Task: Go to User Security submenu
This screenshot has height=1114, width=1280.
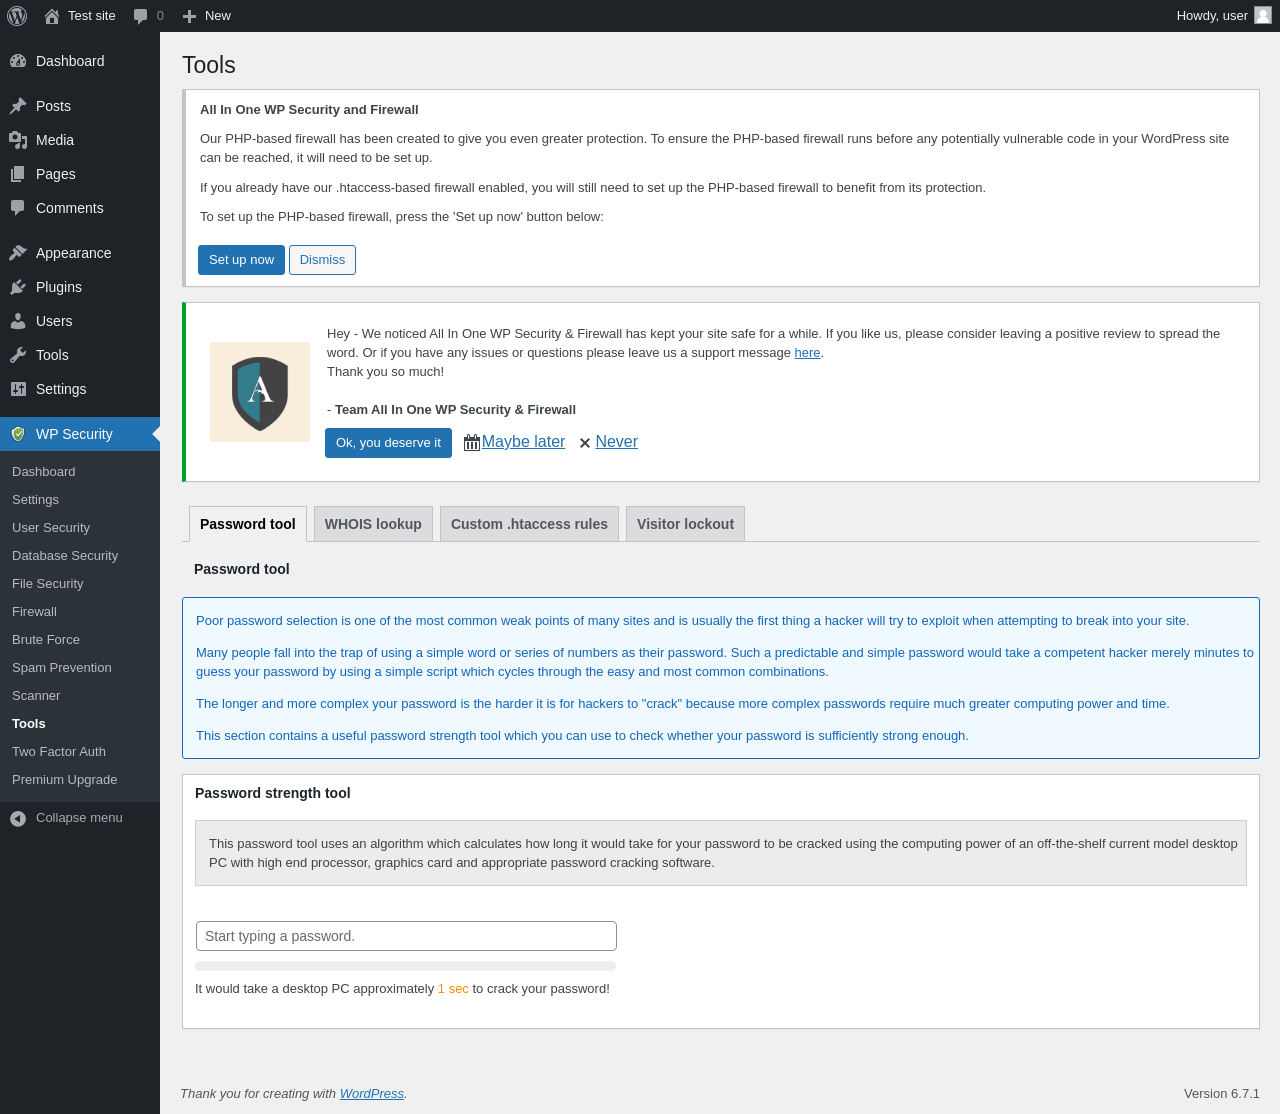Action: point(80,528)
